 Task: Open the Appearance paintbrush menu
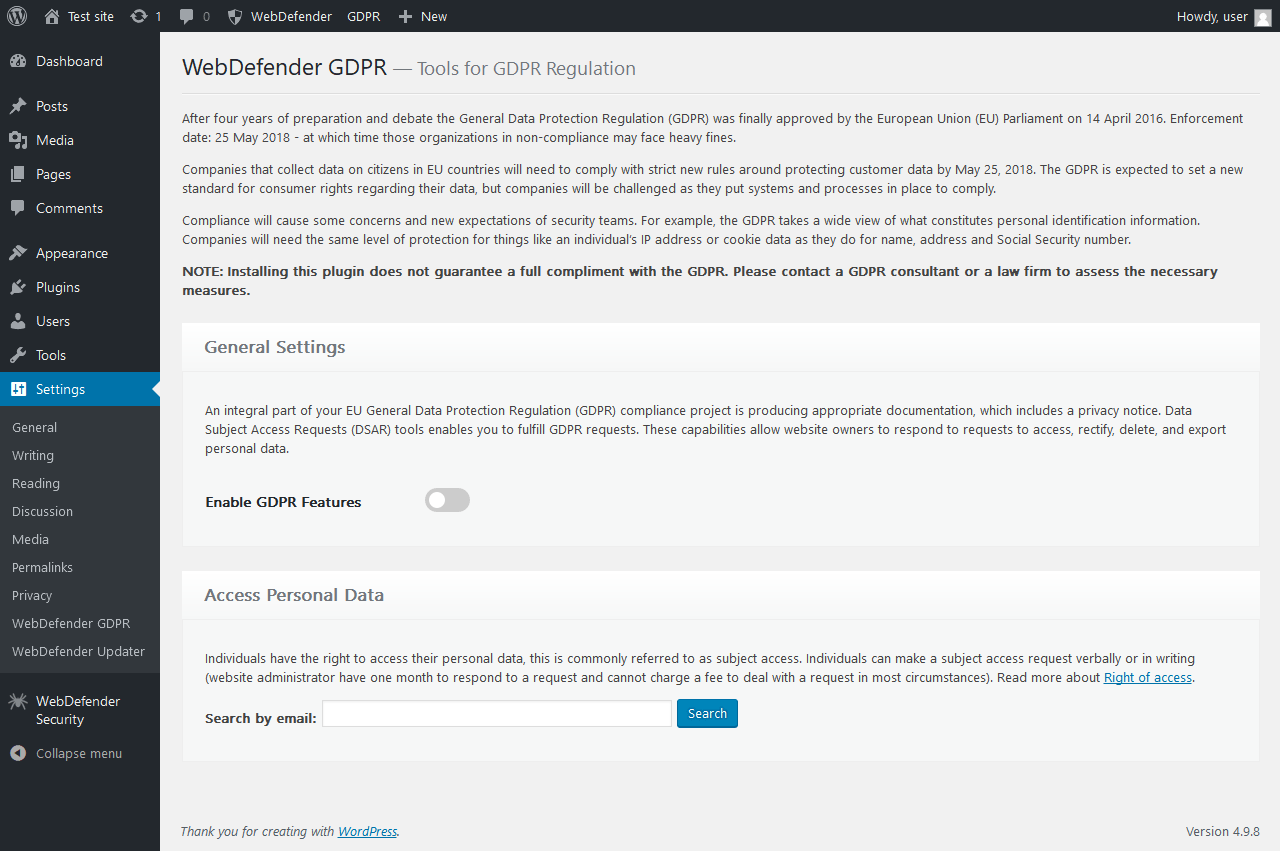pyautogui.click(x=71, y=253)
